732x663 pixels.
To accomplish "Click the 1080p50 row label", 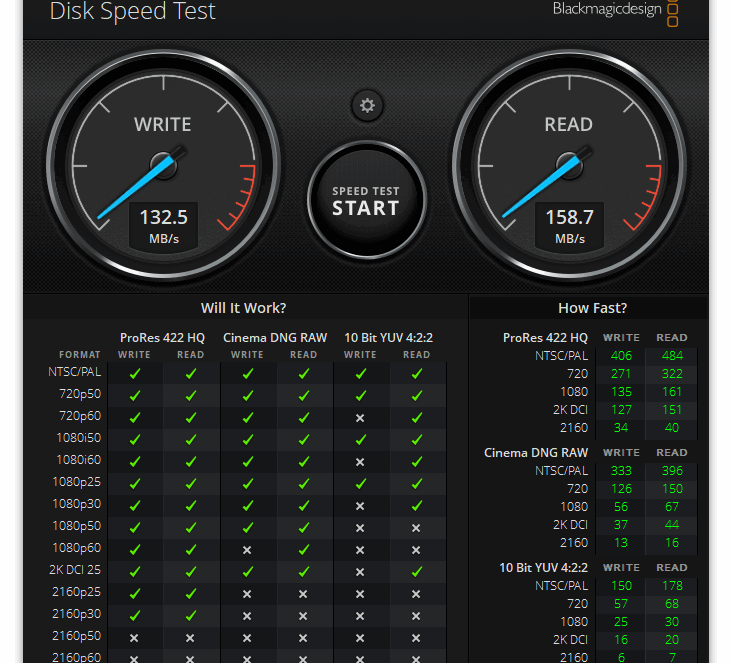I will [x=77, y=526].
